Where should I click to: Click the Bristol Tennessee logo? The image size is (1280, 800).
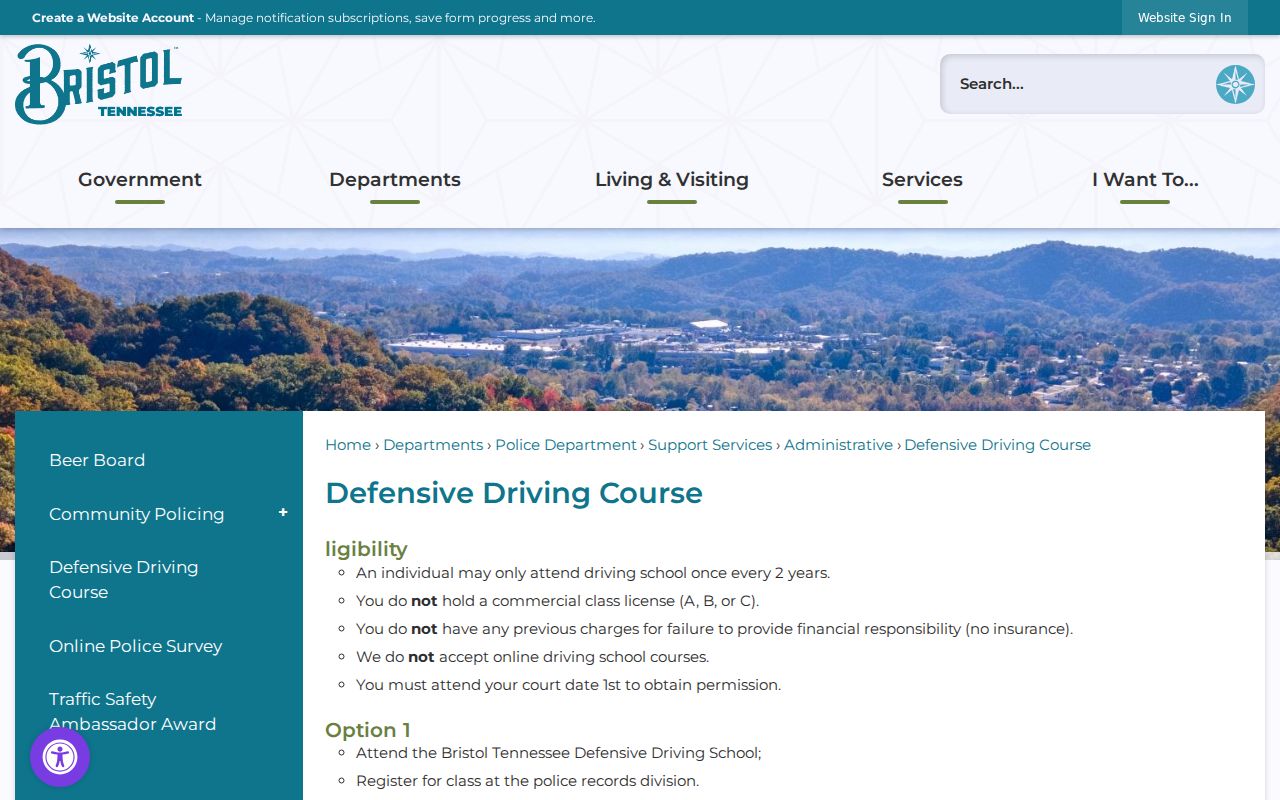[x=98, y=84]
